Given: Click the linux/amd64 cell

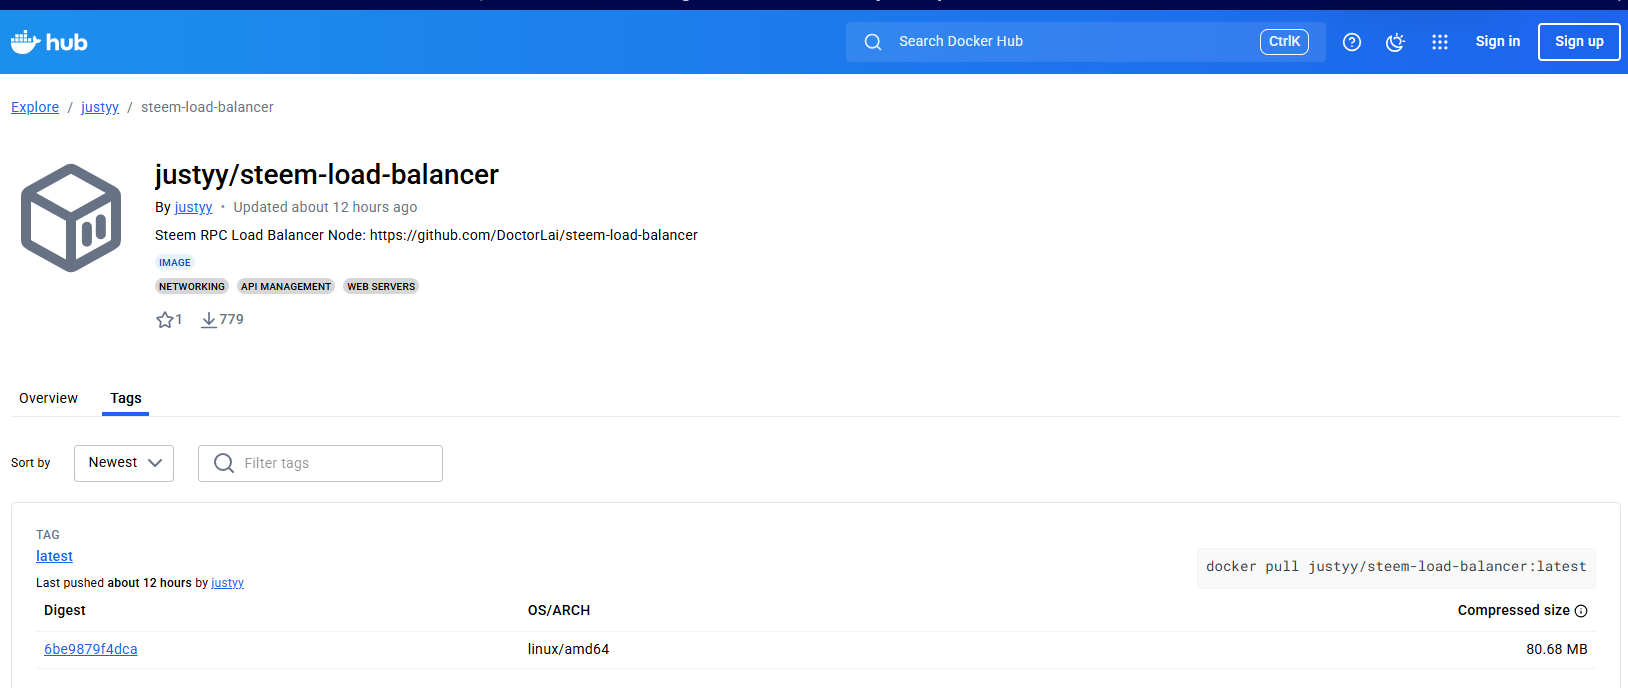Looking at the screenshot, I should tap(568, 649).
